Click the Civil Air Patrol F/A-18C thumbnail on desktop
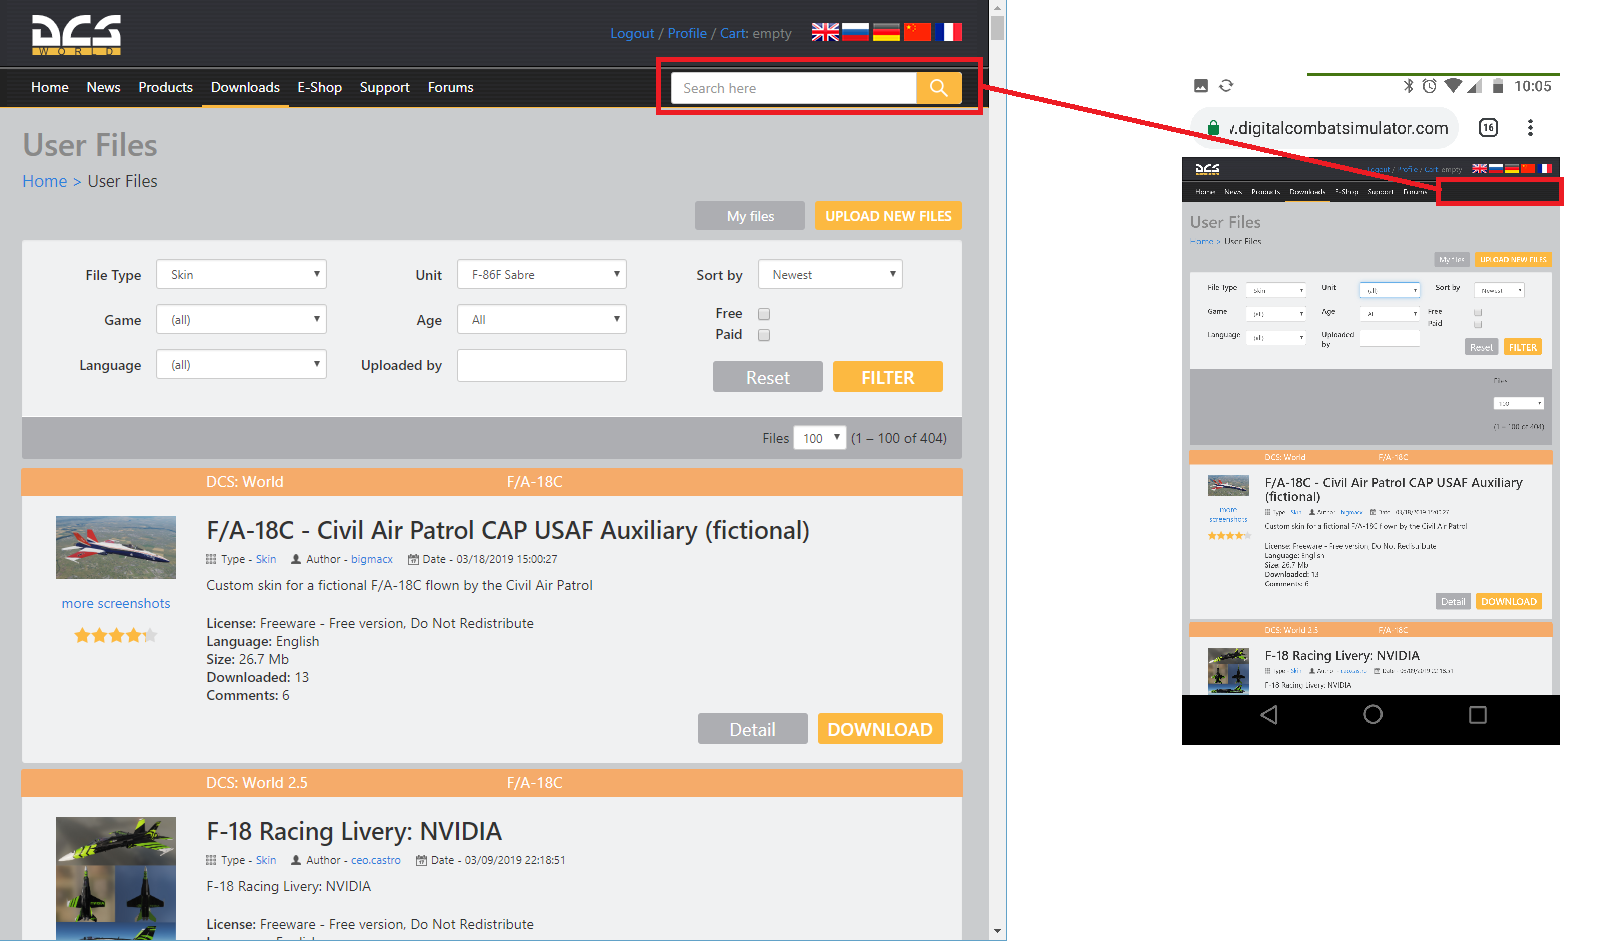This screenshot has height=941, width=1623. click(116, 548)
